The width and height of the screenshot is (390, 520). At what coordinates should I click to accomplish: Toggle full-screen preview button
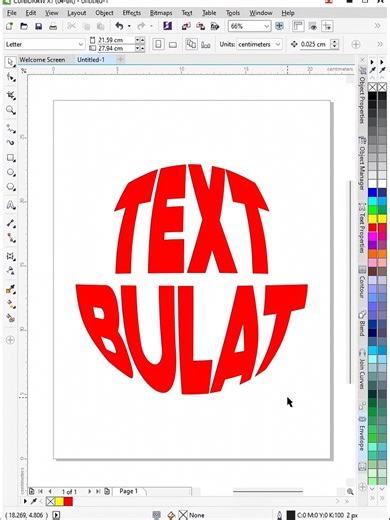point(279,26)
